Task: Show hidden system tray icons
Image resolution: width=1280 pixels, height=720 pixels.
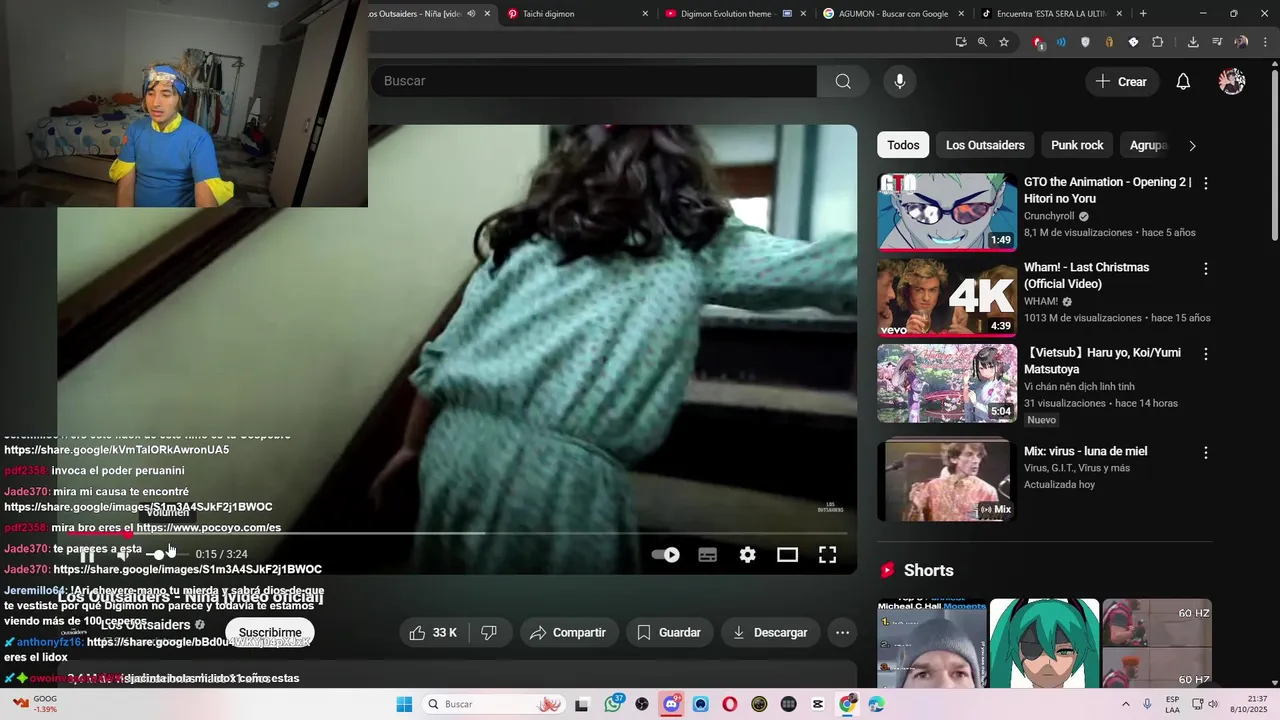Action: tap(1126, 704)
